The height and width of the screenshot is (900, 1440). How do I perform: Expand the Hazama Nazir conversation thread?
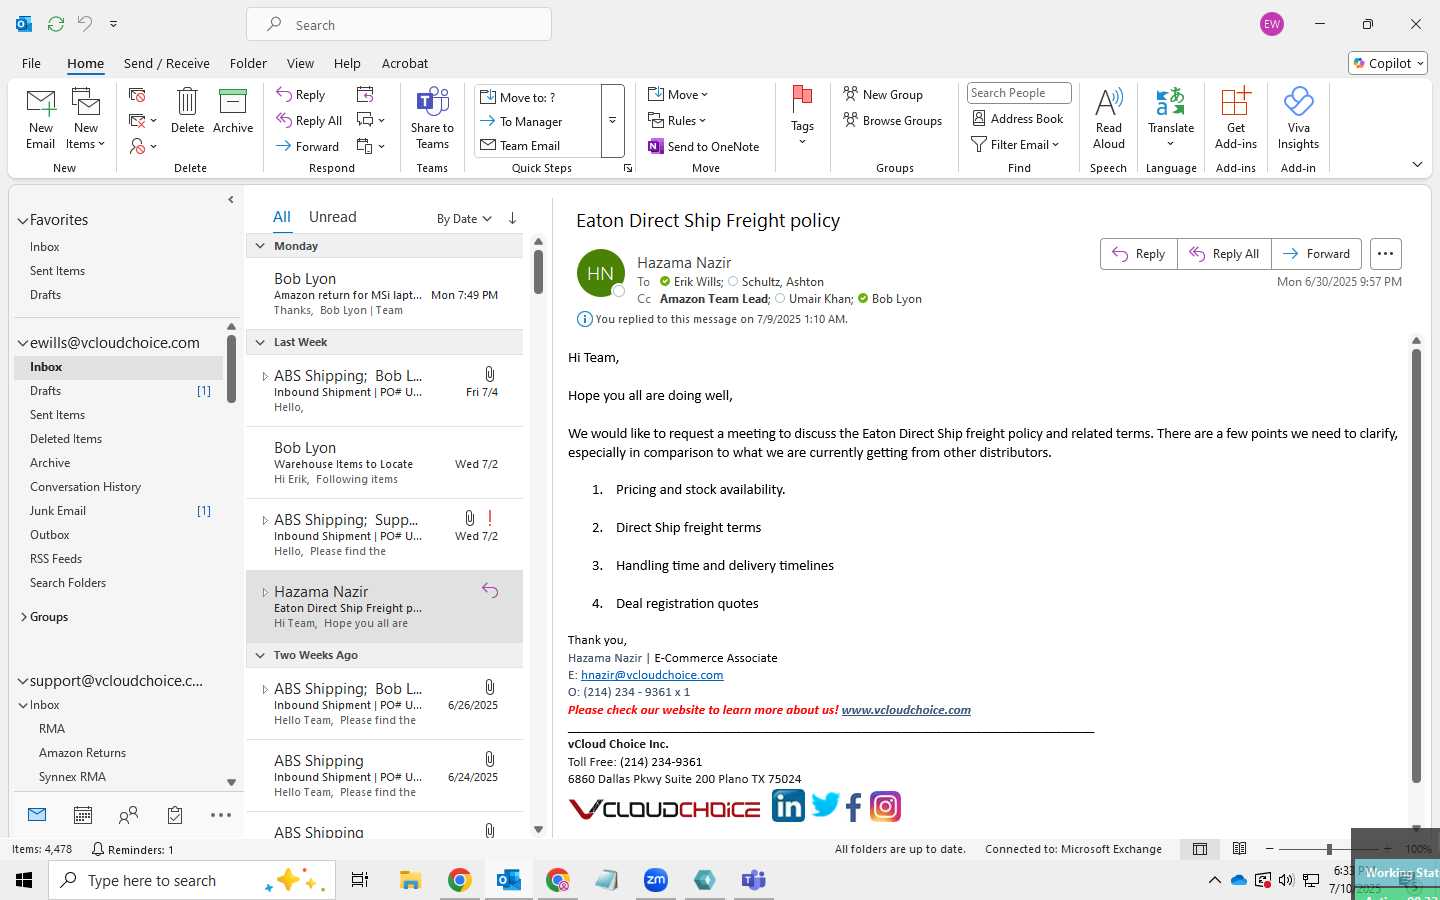point(265,592)
